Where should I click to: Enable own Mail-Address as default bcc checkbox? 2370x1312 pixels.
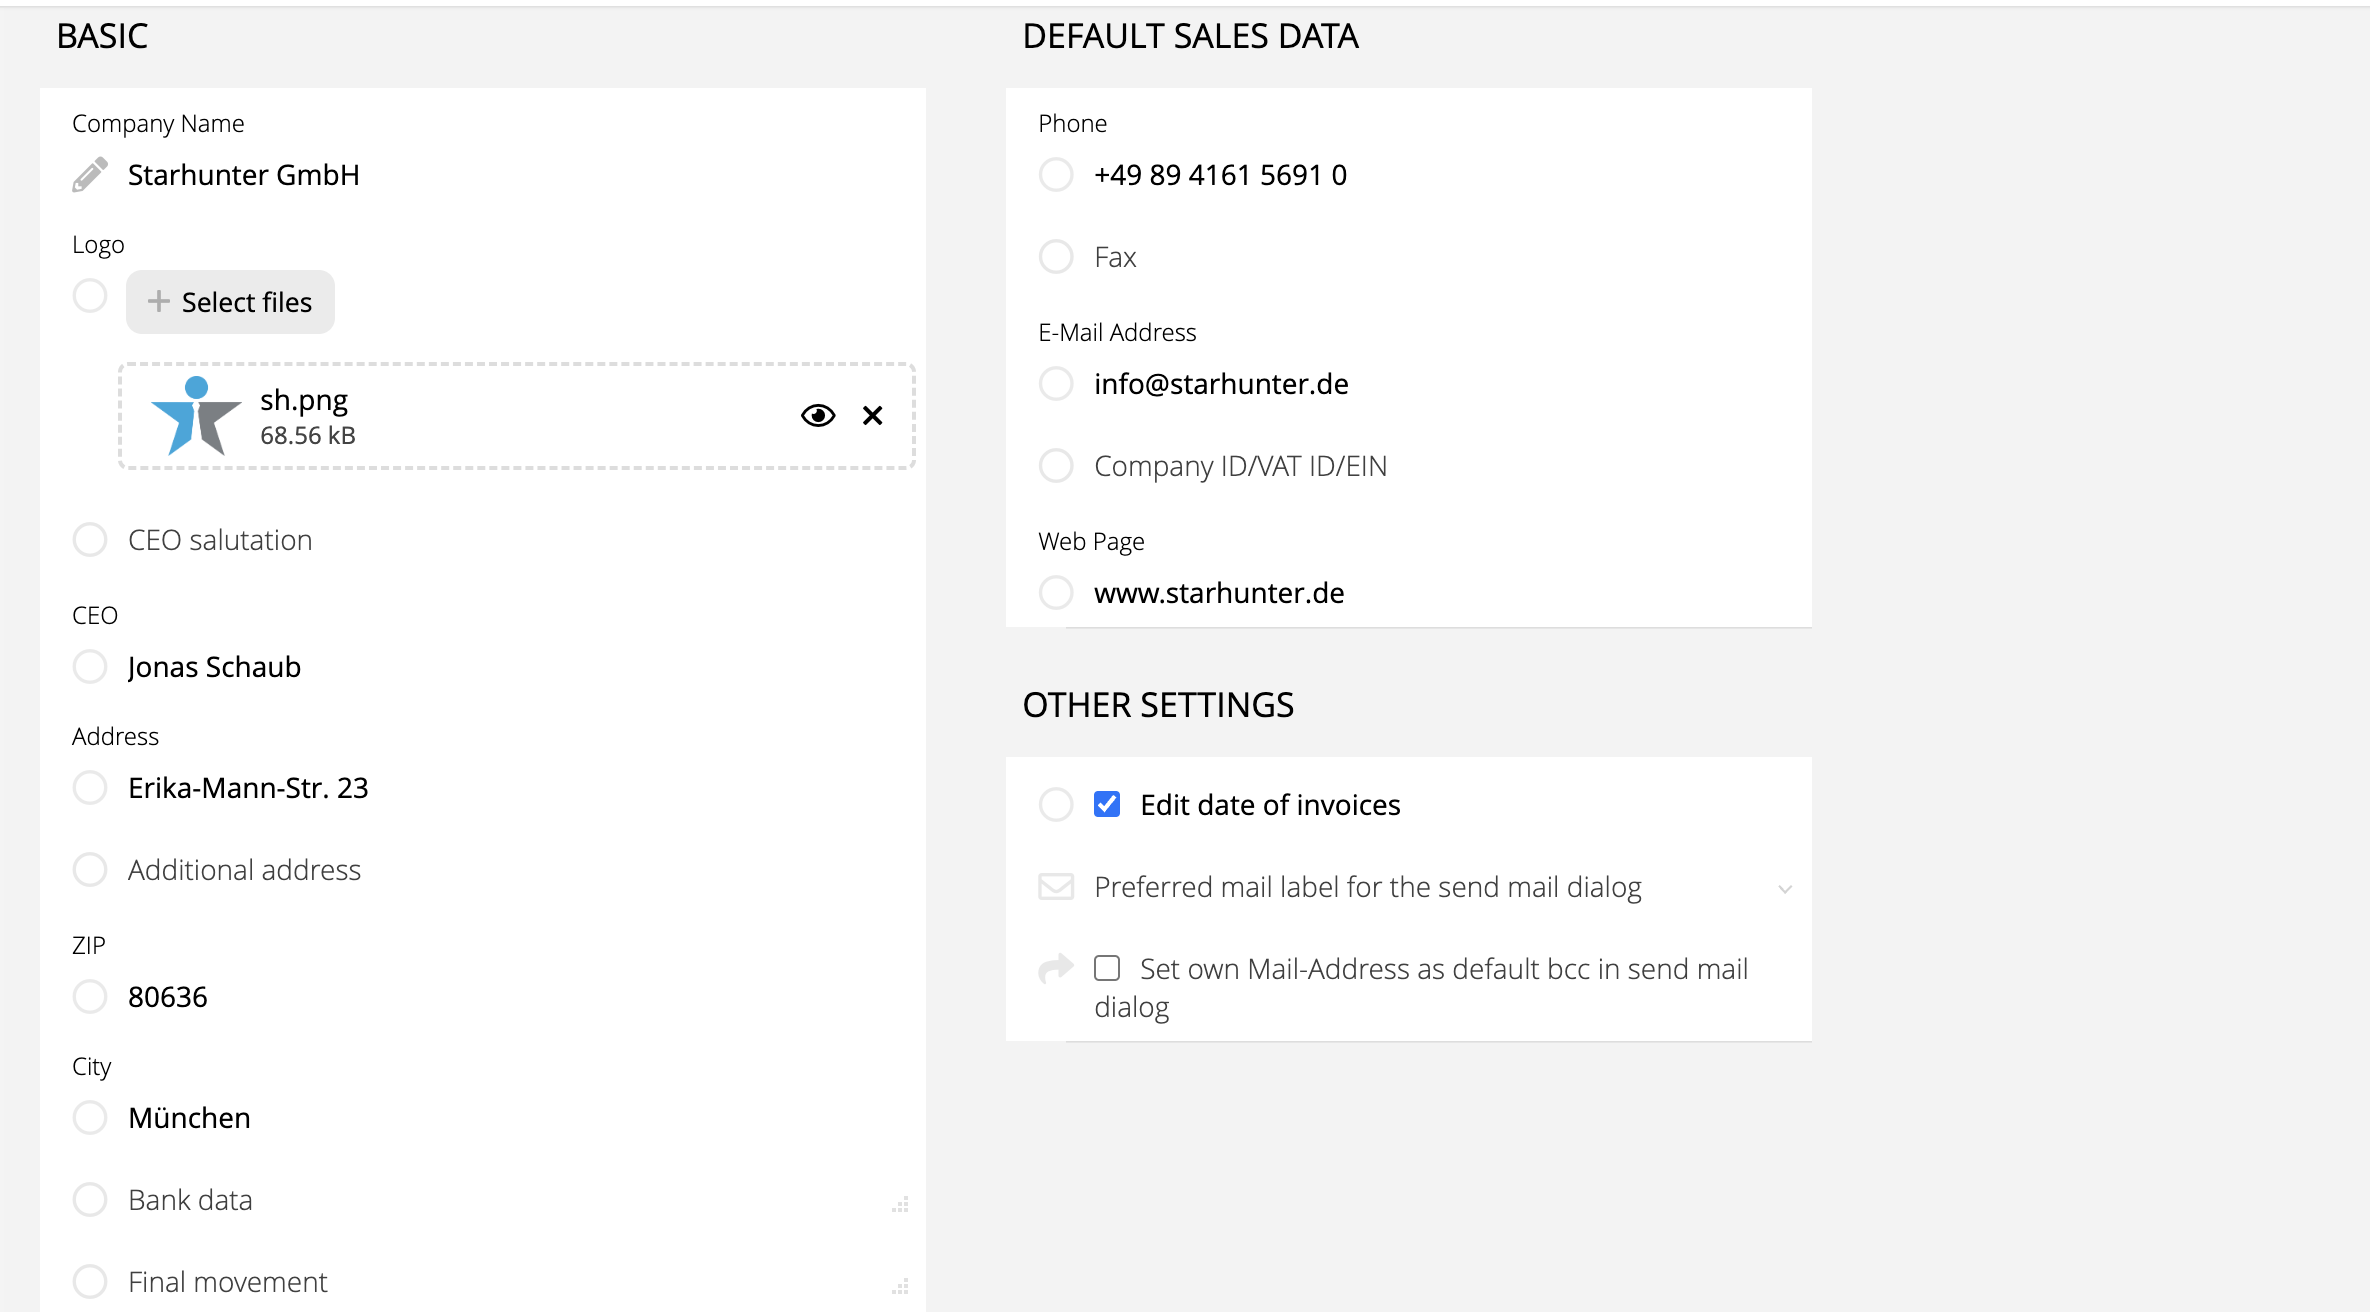click(x=1107, y=968)
